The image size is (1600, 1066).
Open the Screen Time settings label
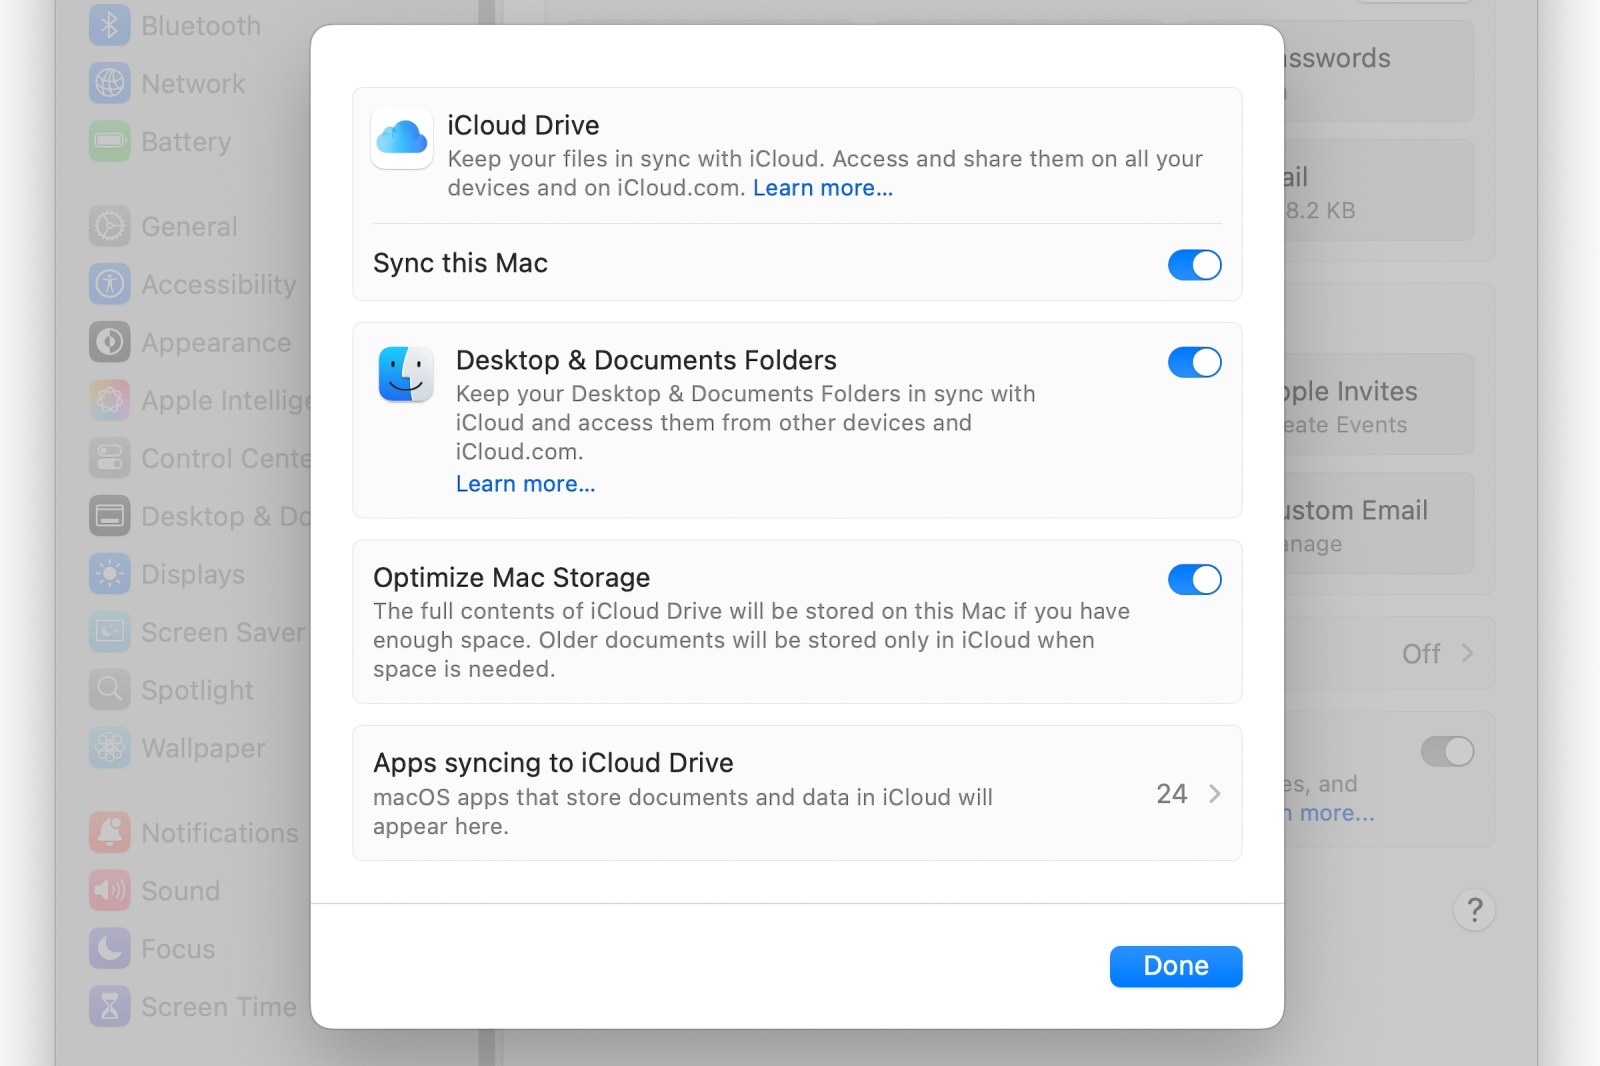tap(219, 1007)
